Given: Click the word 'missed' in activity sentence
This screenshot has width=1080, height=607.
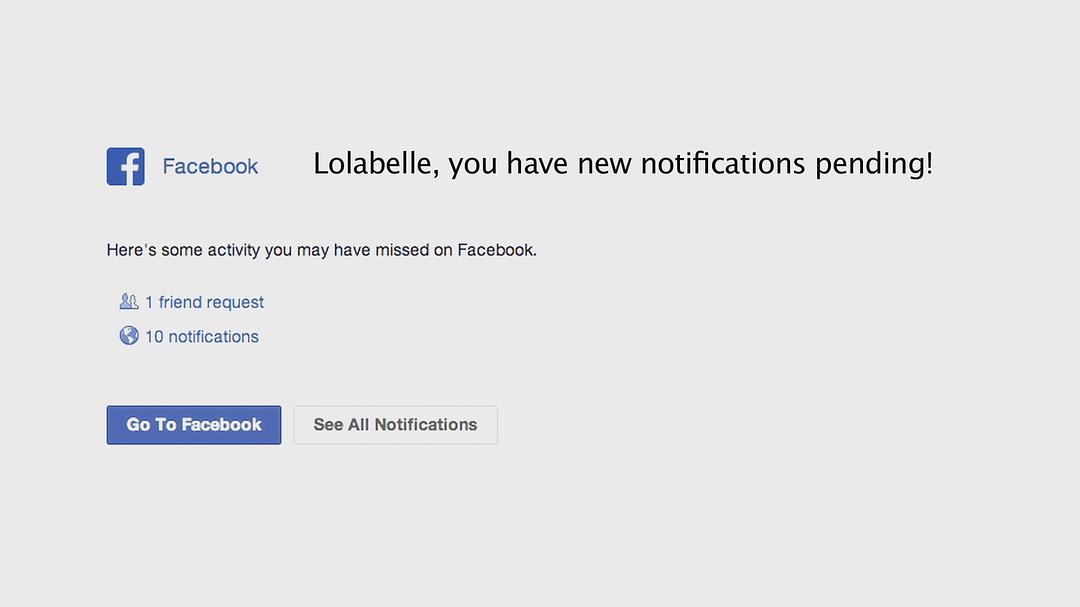Looking at the screenshot, I should 401,250.
